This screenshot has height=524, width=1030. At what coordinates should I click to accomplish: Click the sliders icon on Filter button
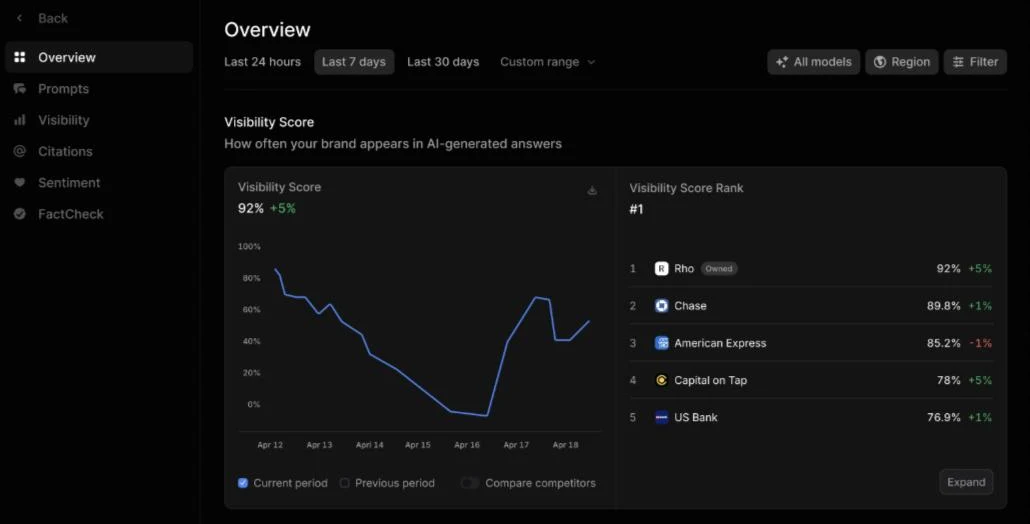[x=958, y=62]
